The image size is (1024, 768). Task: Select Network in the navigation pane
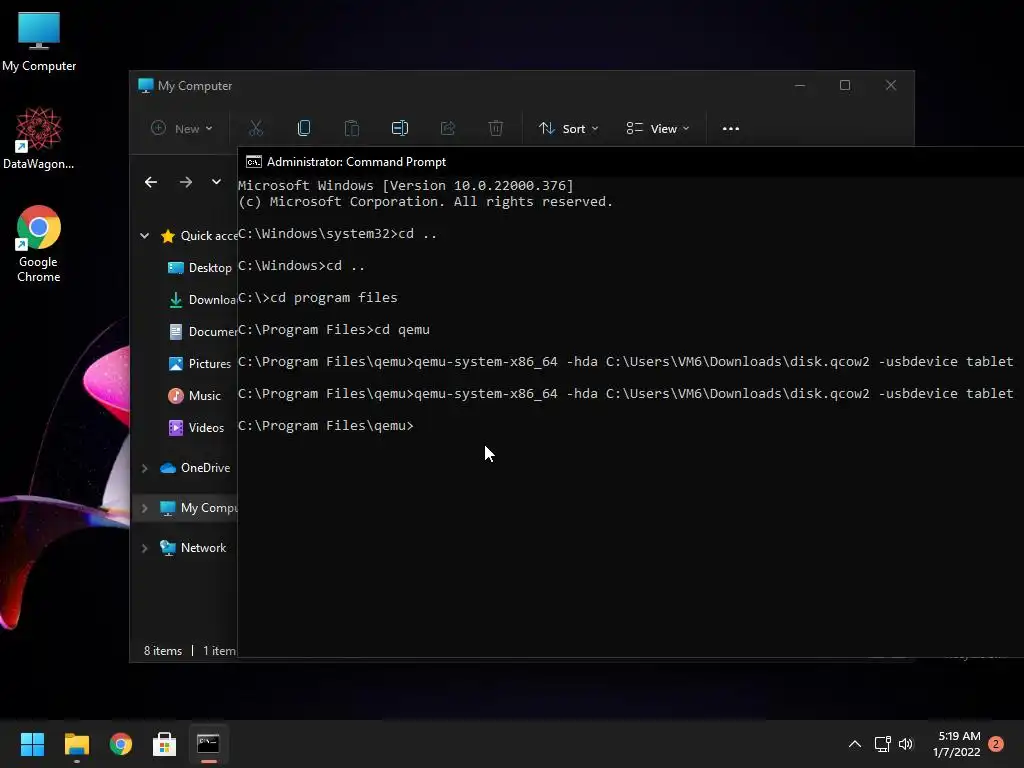(193, 548)
